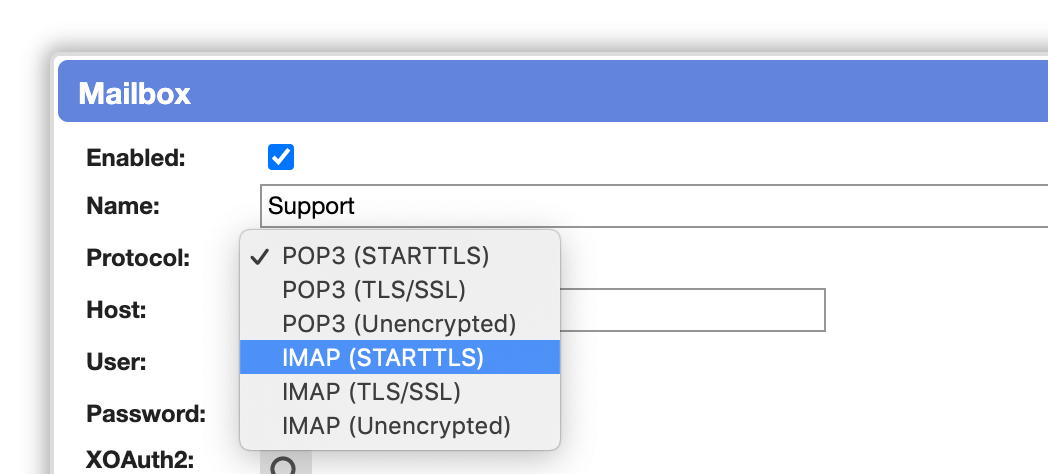The height and width of the screenshot is (474, 1048).
Task: Click the Password label
Action: click(146, 414)
